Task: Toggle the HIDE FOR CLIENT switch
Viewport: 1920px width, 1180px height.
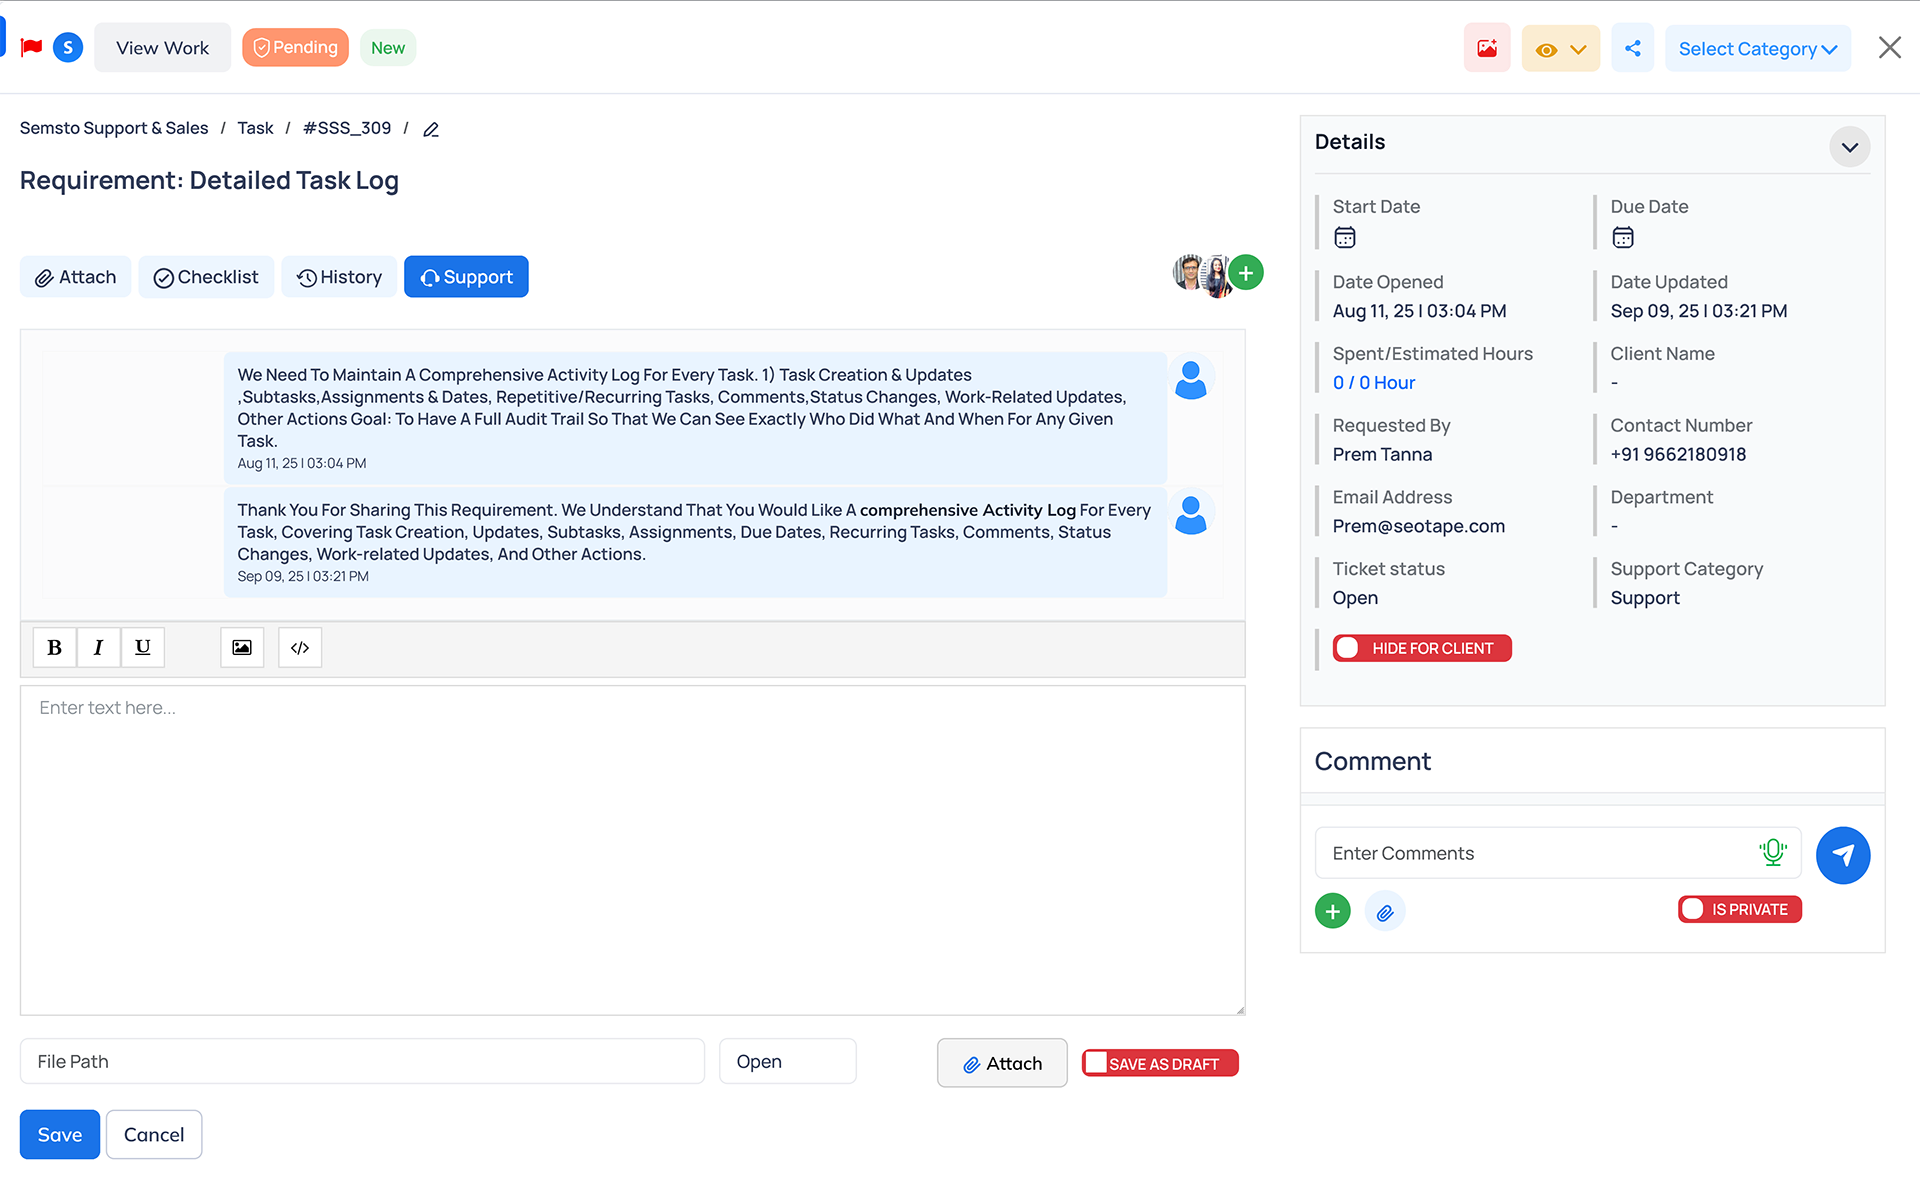Action: [1350, 648]
